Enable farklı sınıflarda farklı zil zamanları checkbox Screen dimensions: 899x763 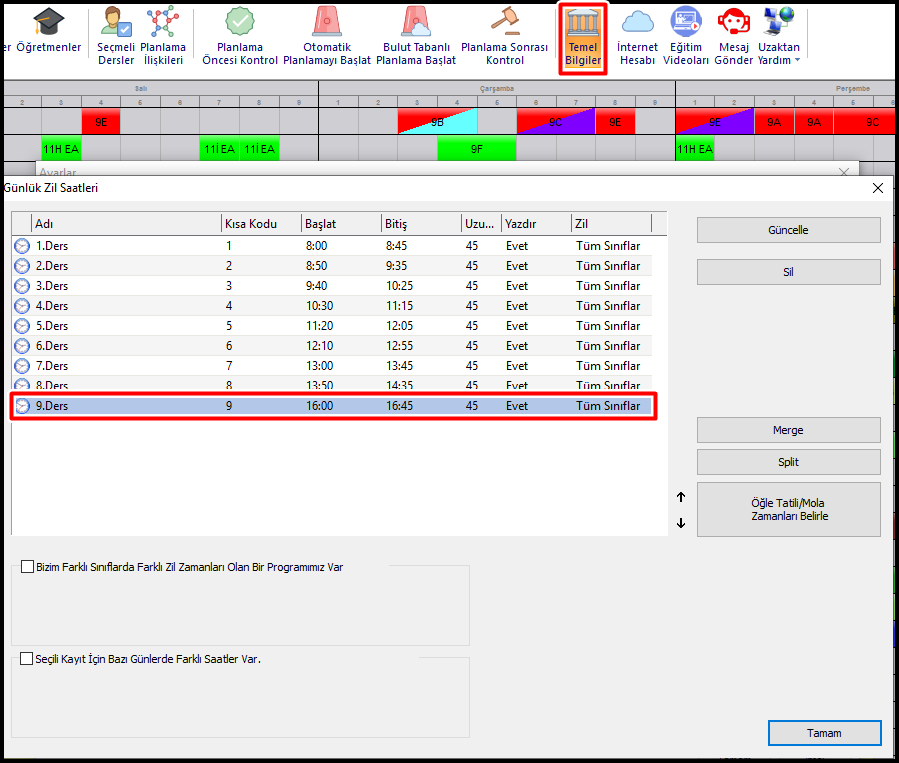(27, 567)
